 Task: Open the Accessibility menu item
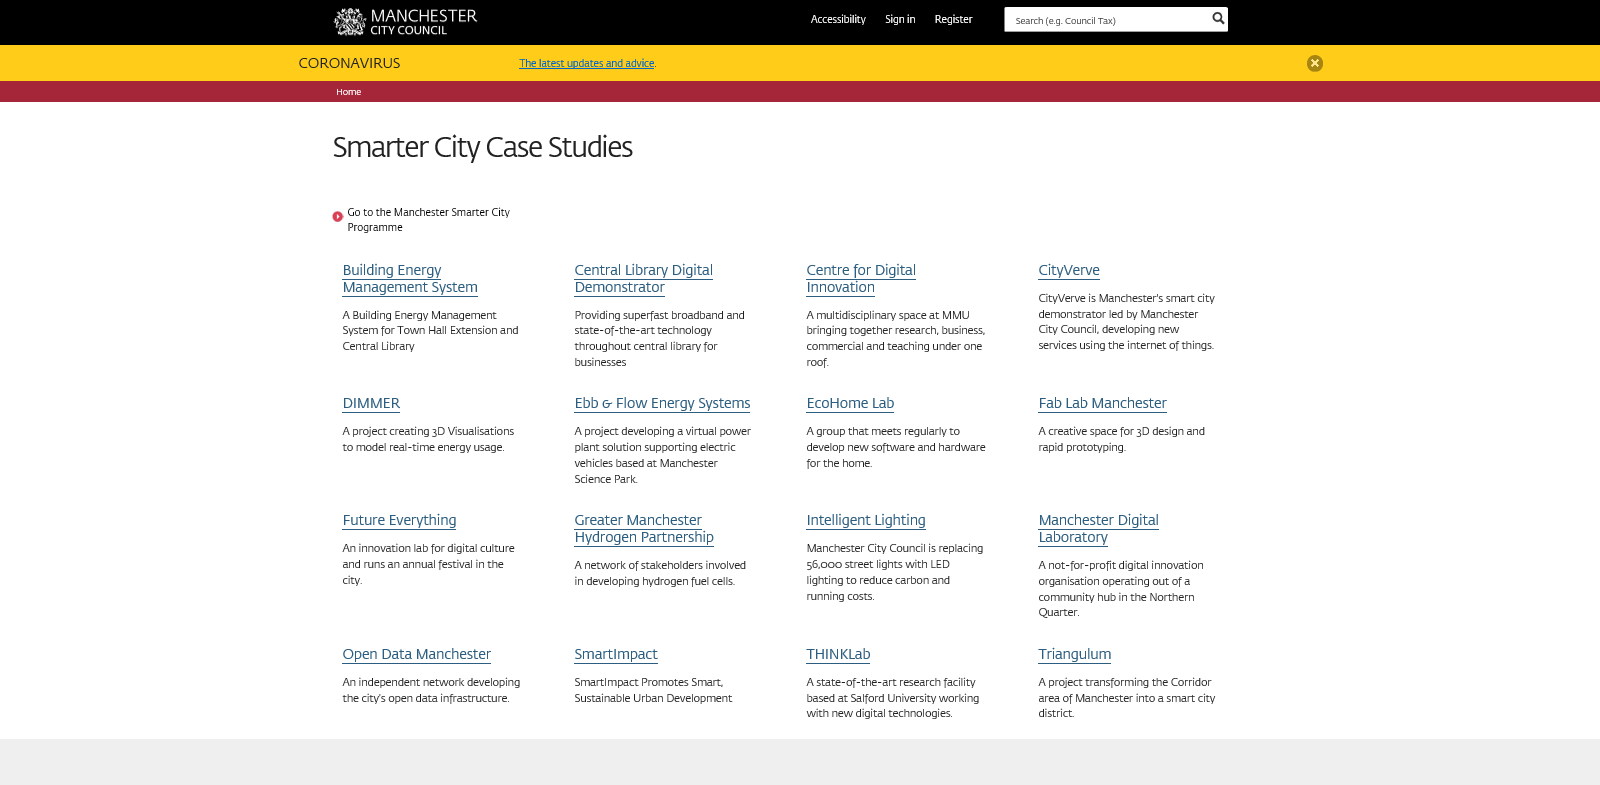coord(837,19)
